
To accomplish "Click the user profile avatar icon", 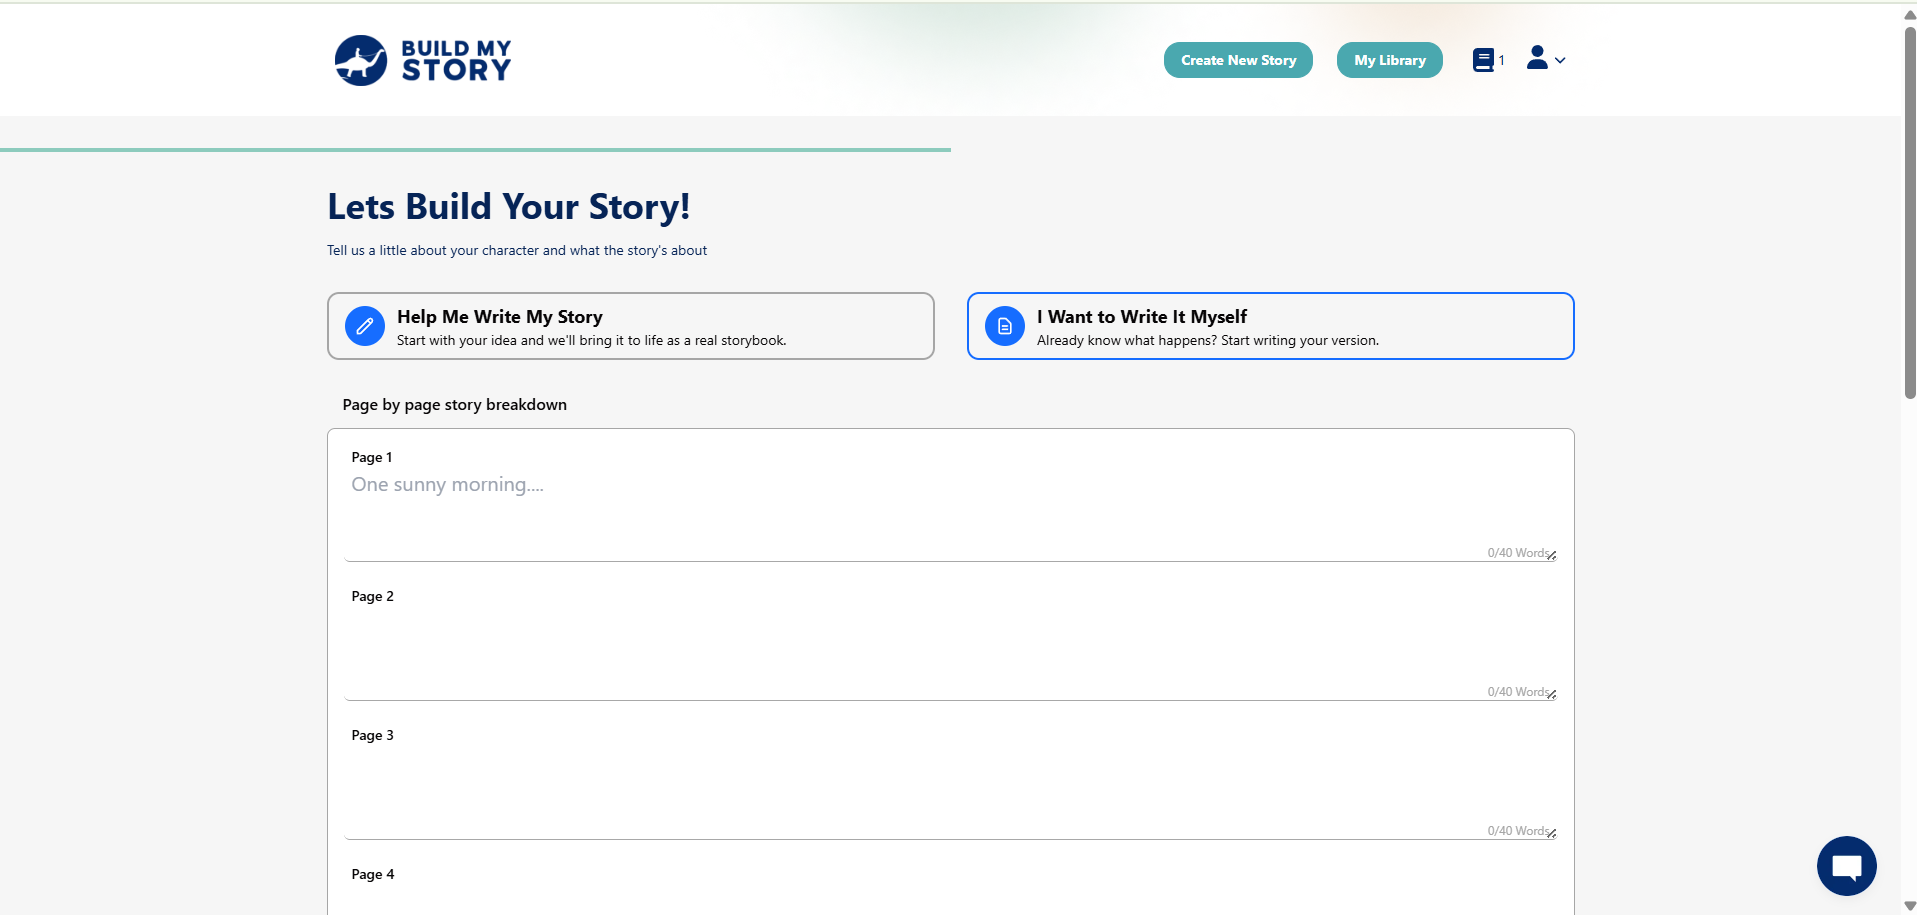I will 1537,58.
